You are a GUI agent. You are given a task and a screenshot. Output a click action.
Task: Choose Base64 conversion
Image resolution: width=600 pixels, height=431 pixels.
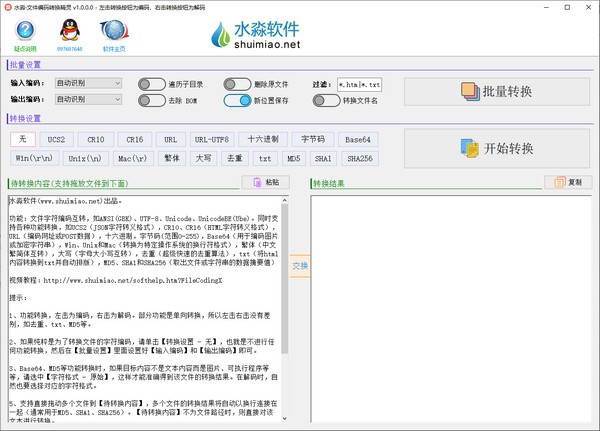358,139
